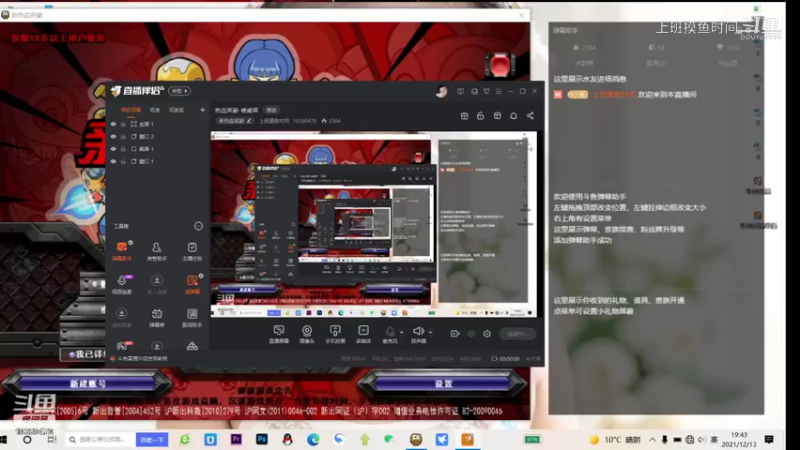
Task: Open the streaming settings gear icon
Action: click(x=487, y=334)
